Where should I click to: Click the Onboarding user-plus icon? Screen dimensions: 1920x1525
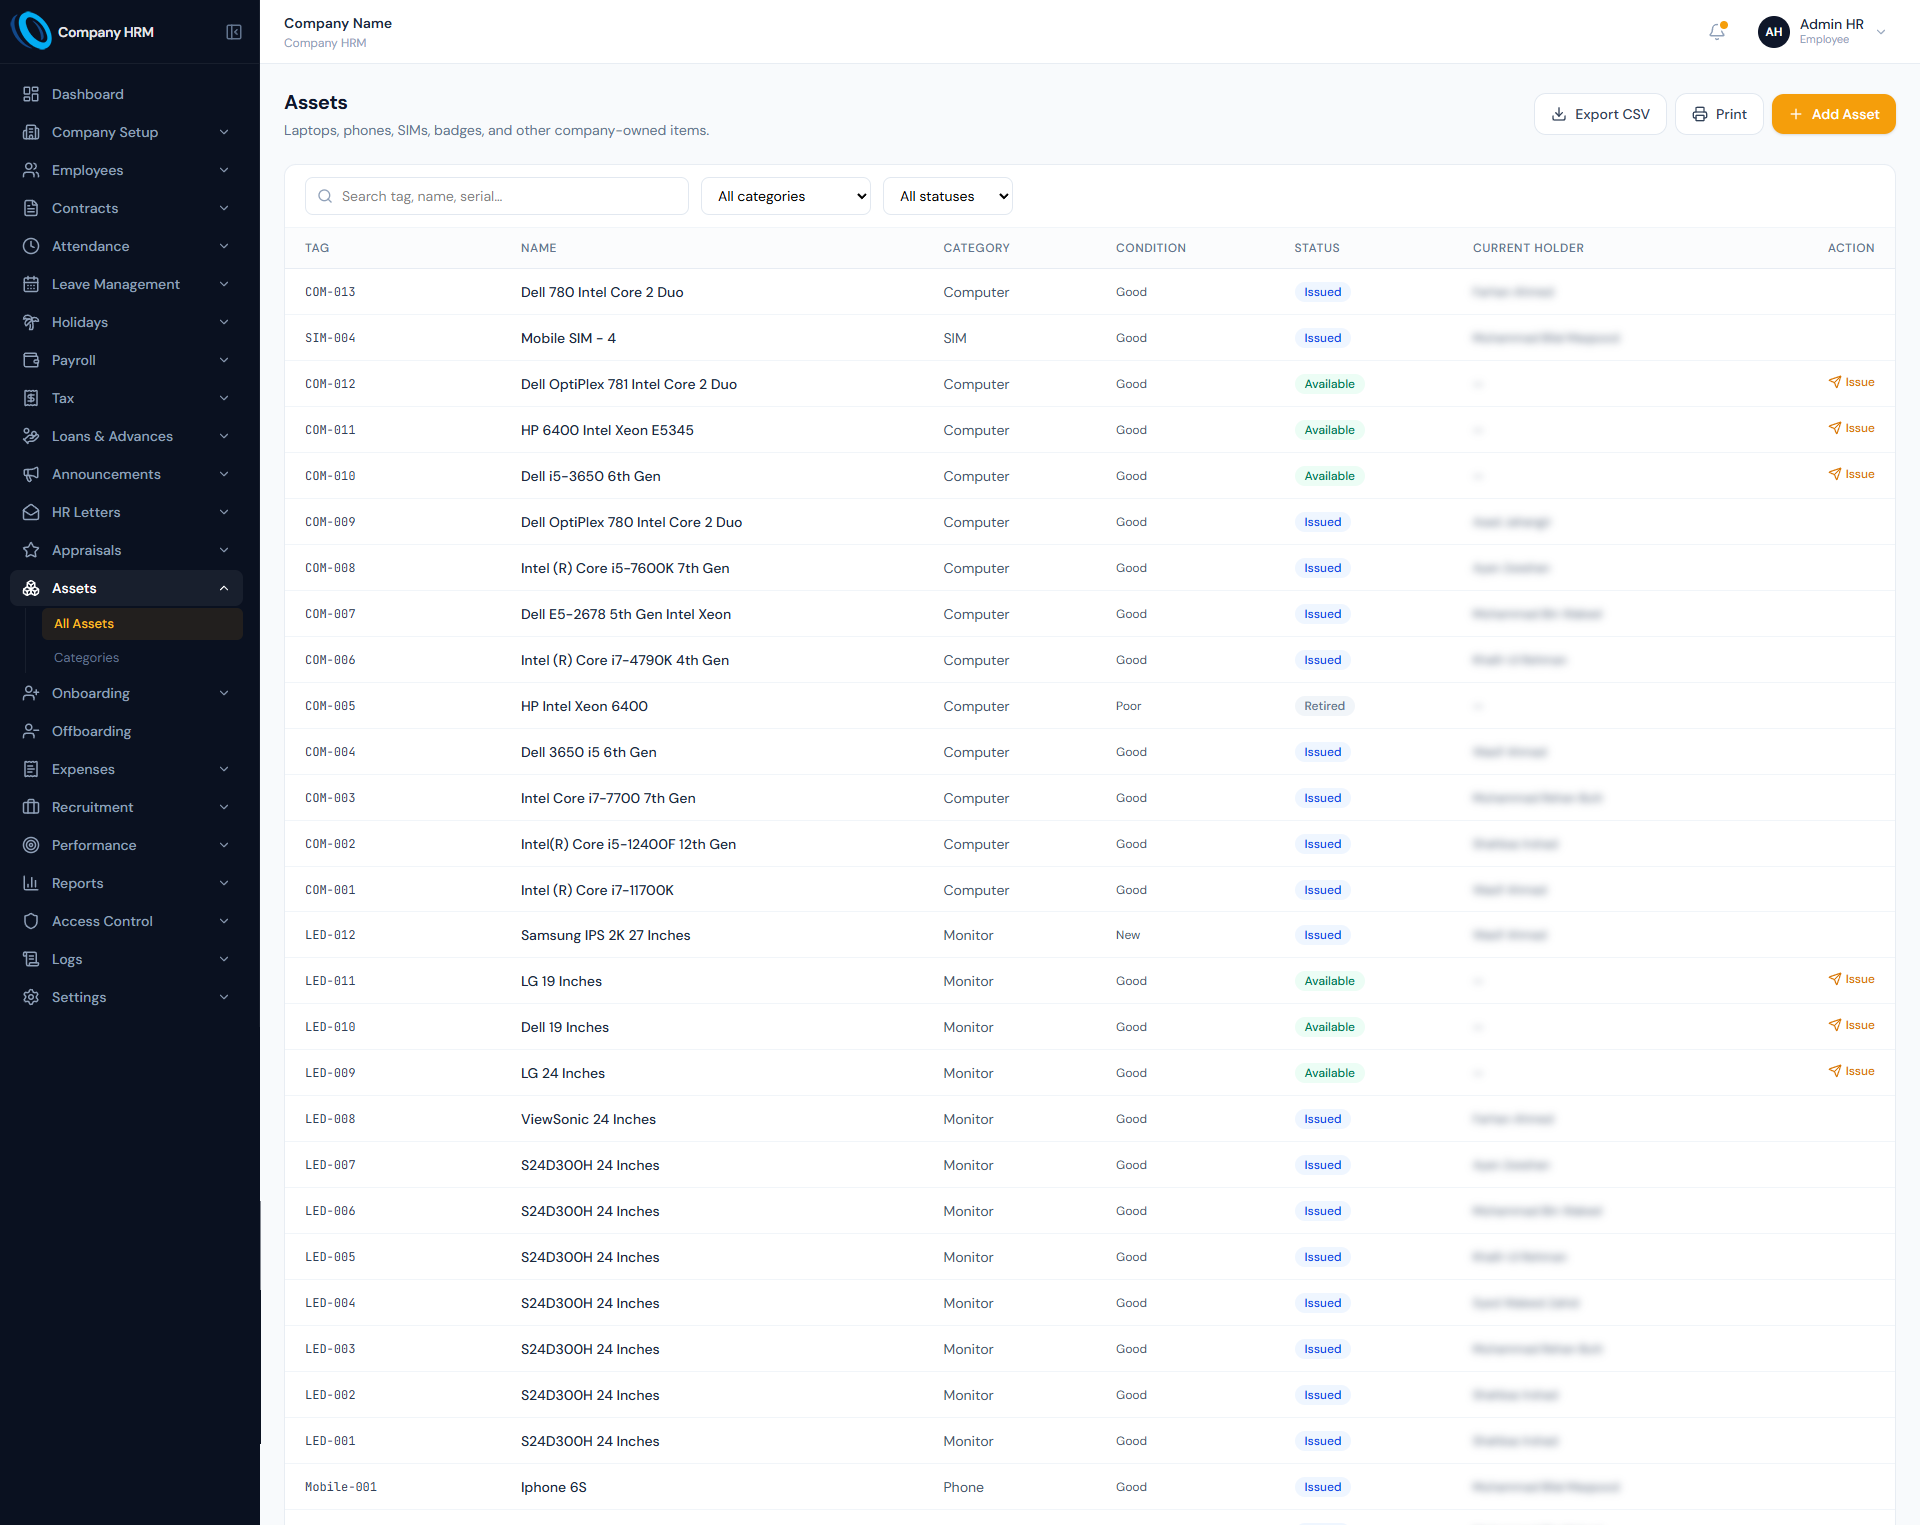point(31,693)
